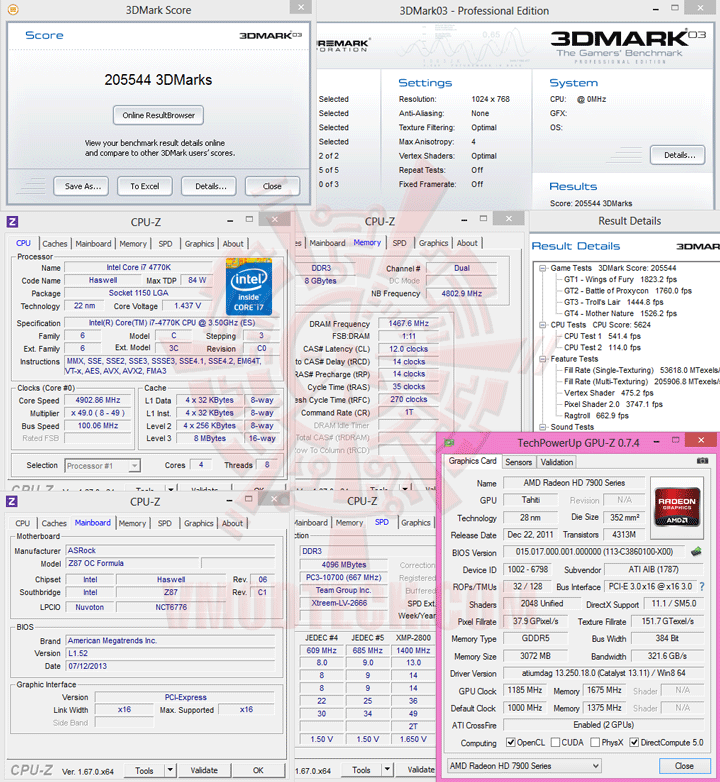The image size is (720, 782).
Task: Click the Online ResultBrowser button
Action: coord(159,115)
